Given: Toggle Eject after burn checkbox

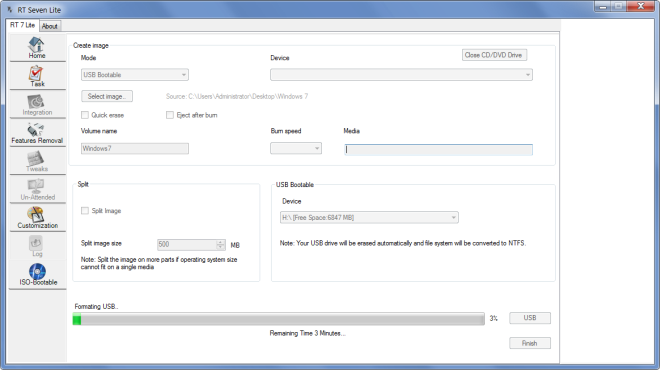Looking at the screenshot, I should 170,115.
